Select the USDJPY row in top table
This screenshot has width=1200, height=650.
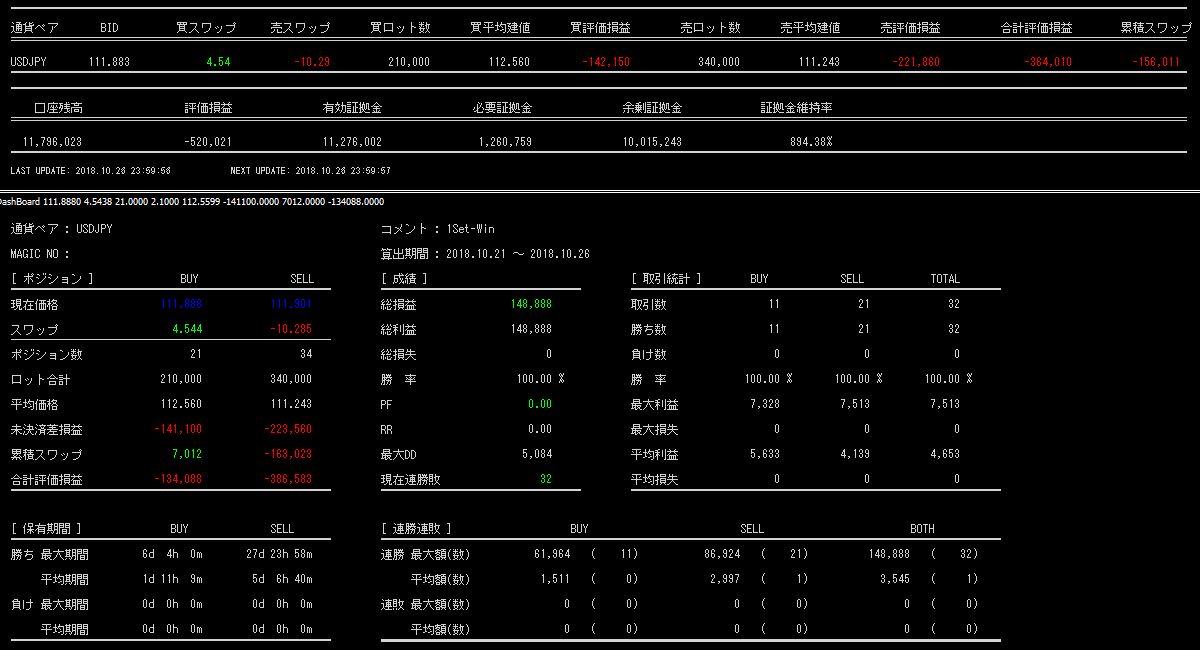[x=29, y=62]
